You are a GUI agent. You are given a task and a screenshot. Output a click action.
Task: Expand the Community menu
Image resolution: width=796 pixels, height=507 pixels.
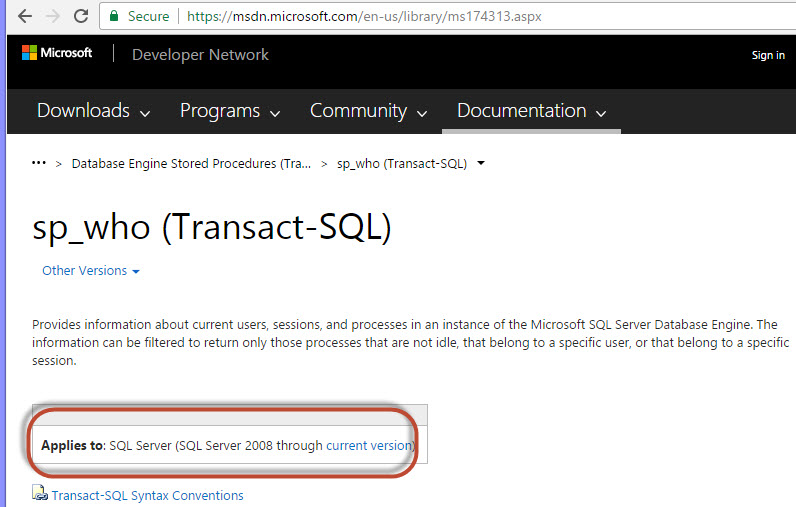368,111
